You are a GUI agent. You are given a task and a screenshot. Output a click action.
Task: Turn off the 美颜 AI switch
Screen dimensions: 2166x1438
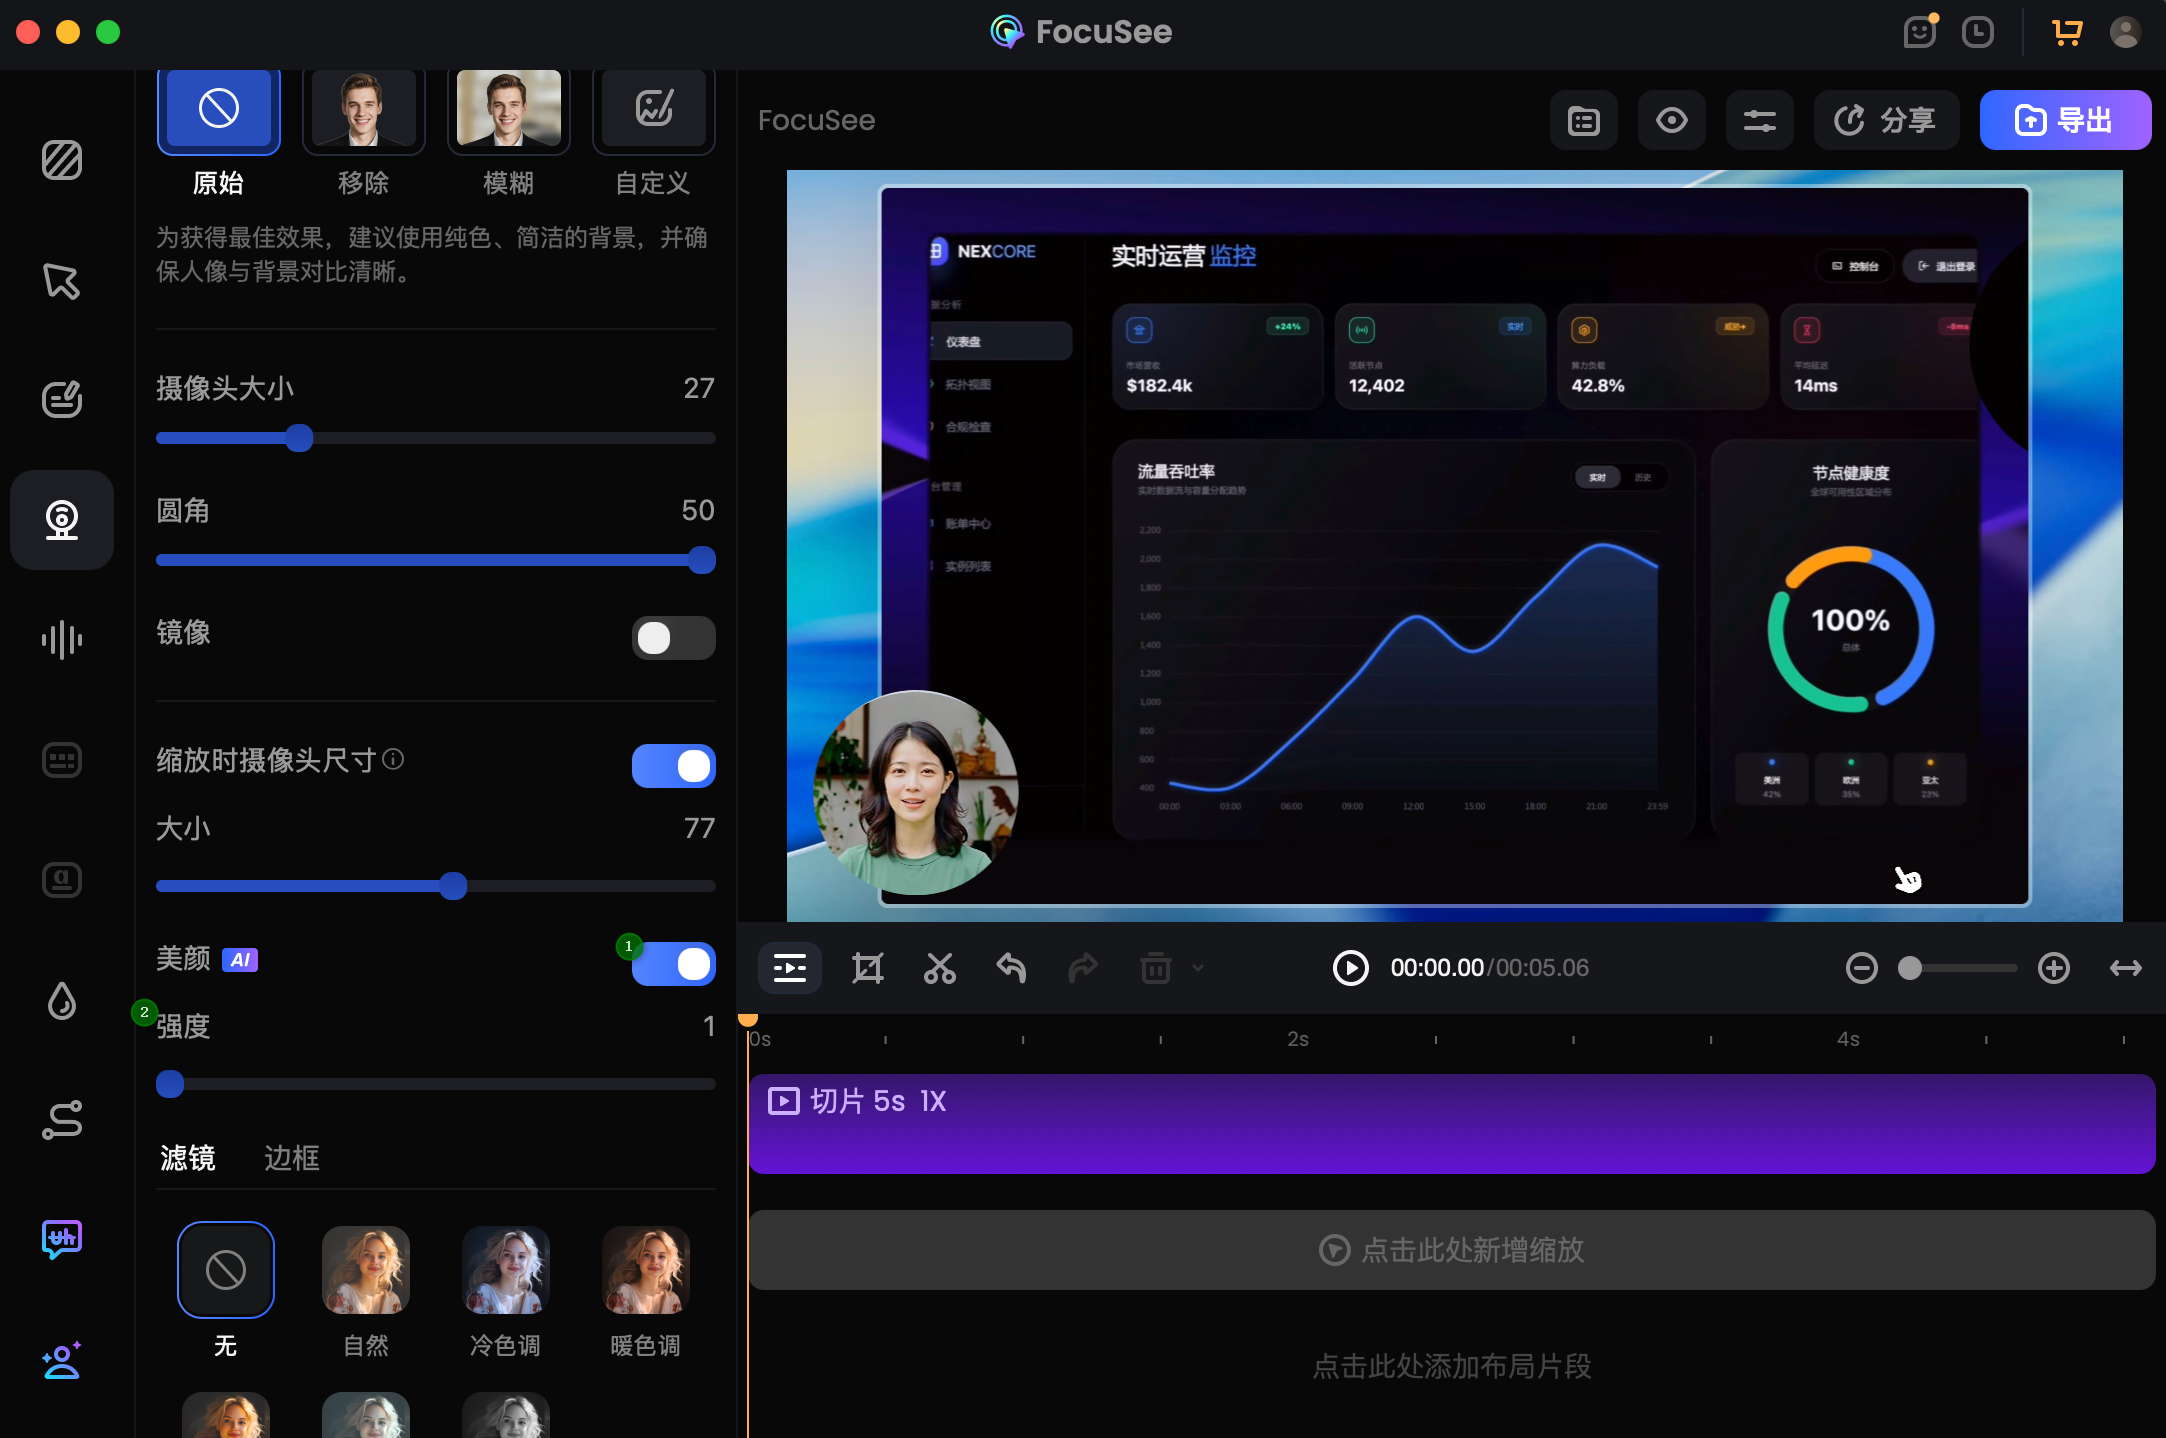tap(673, 964)
